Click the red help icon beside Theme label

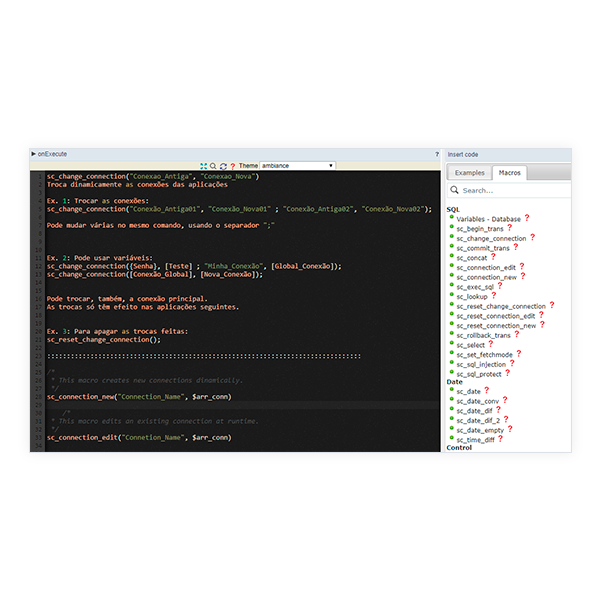tap(232, 165)
